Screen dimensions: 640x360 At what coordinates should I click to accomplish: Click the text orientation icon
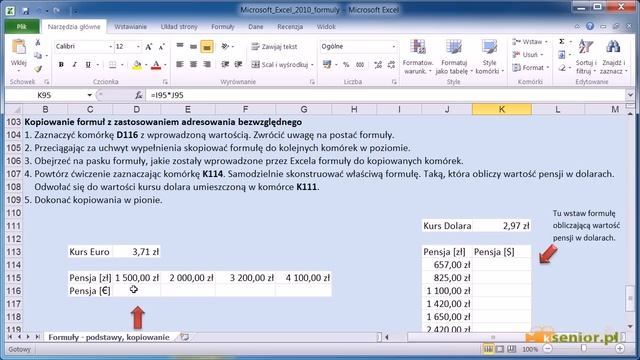coord(225,46)
